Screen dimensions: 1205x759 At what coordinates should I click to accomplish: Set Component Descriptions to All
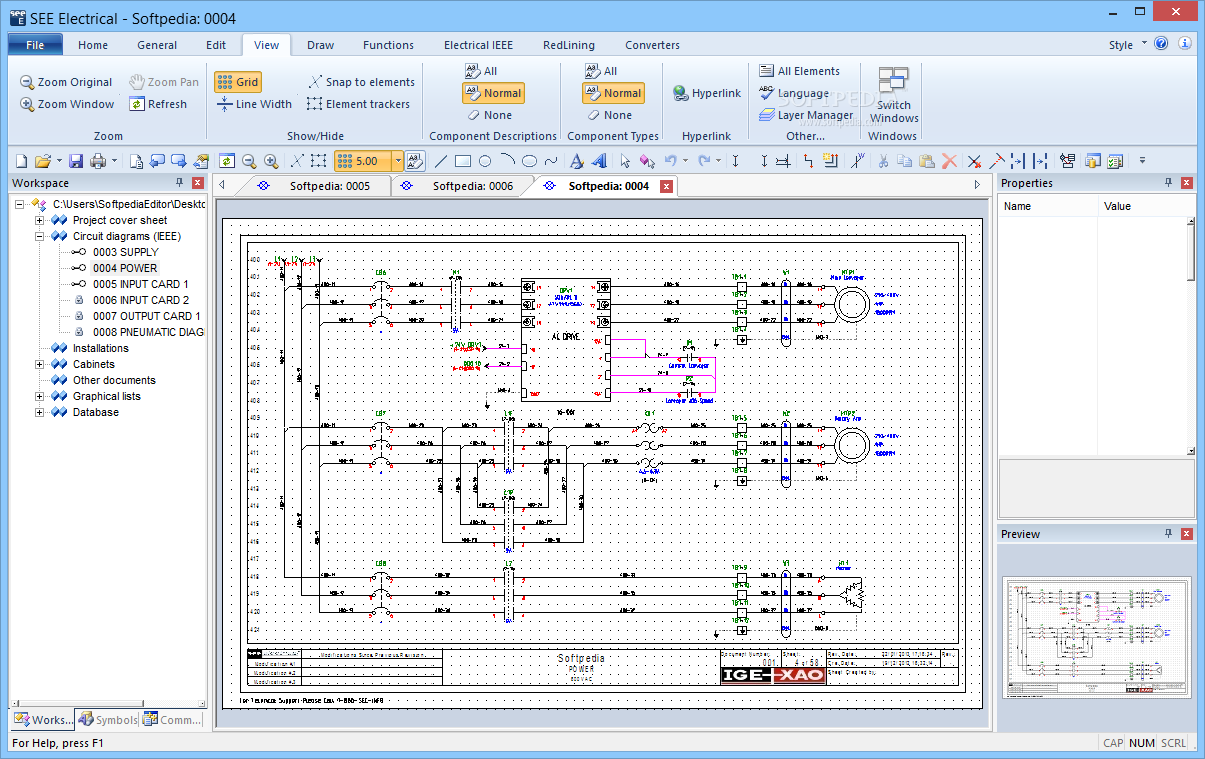(481, 71)
